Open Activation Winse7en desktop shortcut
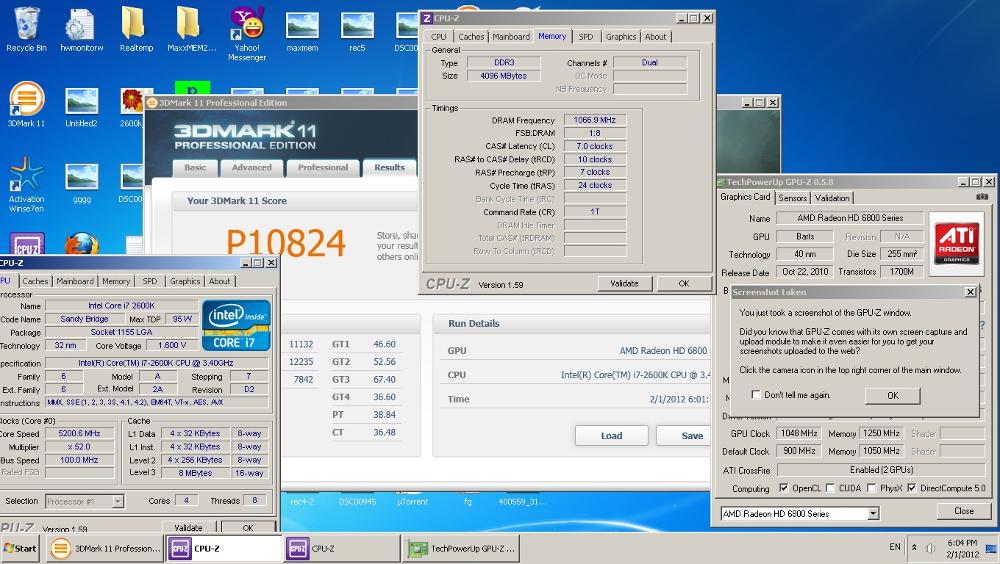1000x564 pixels. coord(26,185)
